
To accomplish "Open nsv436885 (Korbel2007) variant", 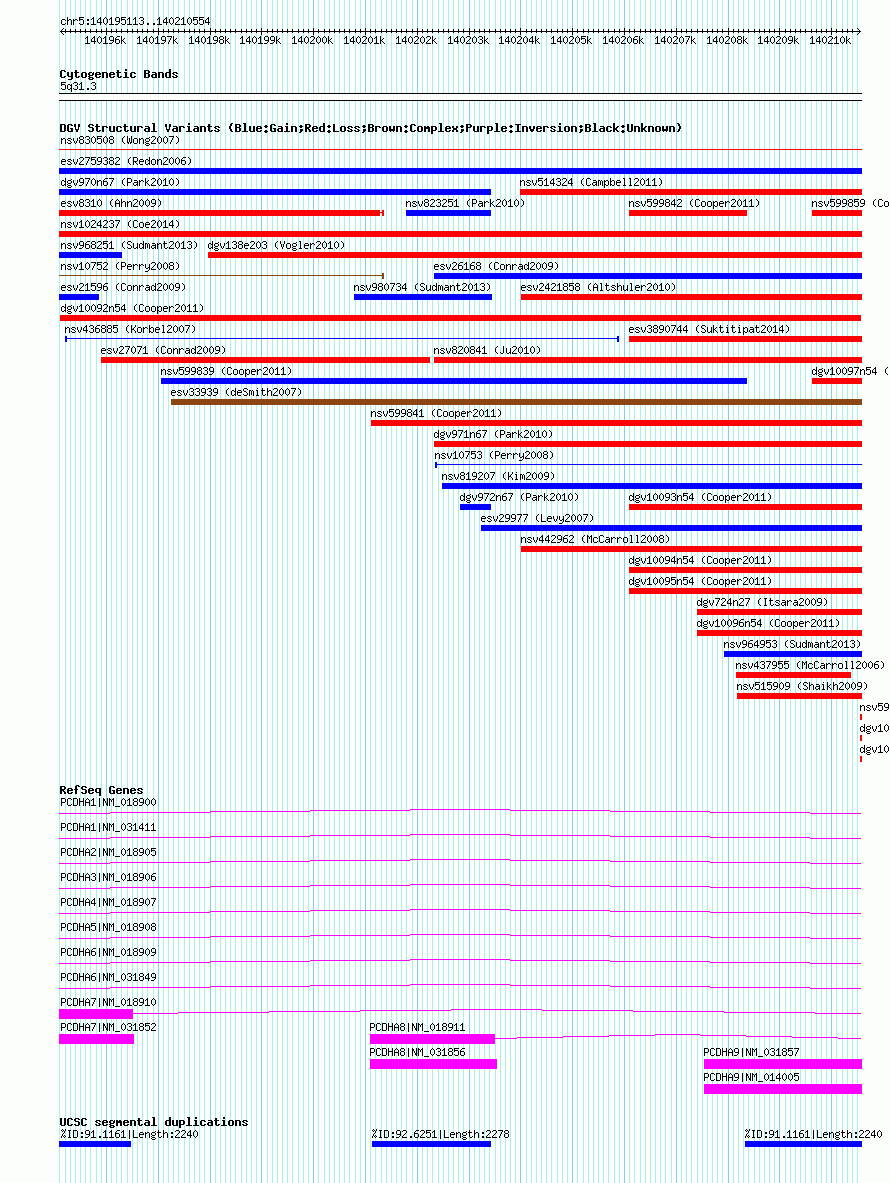I will click(342, 340).
